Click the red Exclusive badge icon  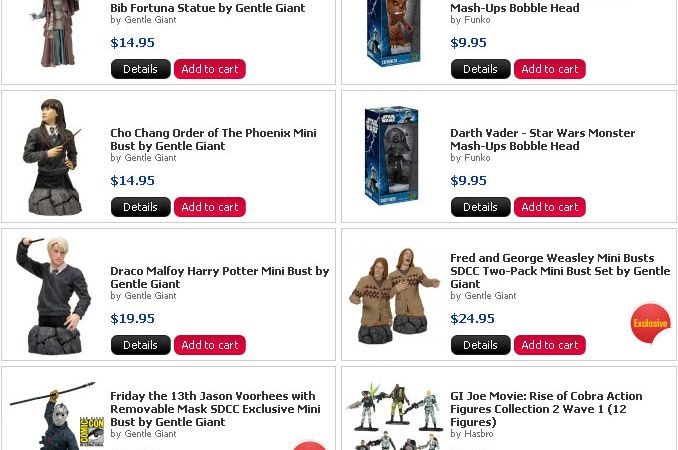pos(650,323)
